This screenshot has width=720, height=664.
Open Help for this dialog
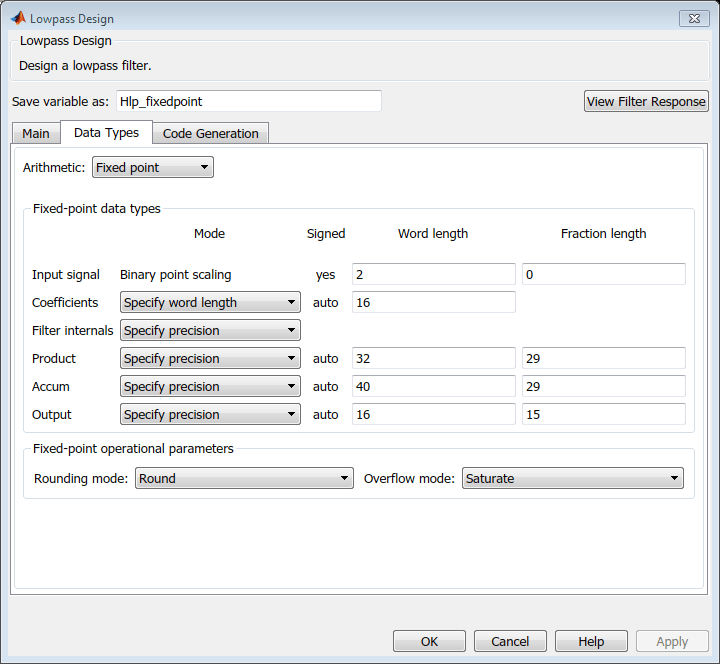(x=591, y=641)
